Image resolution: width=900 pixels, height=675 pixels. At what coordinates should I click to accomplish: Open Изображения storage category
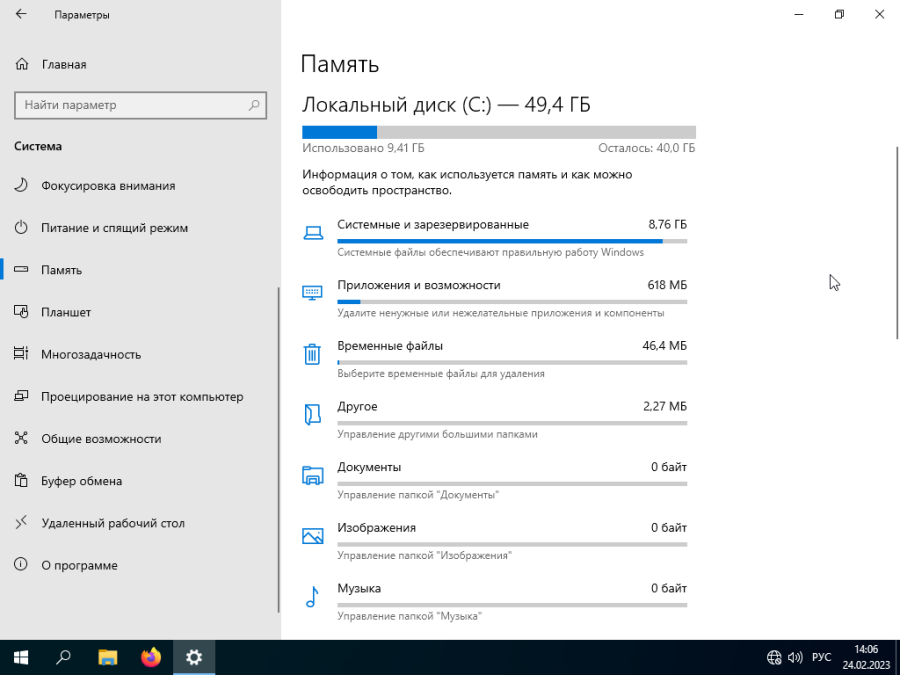495,541
